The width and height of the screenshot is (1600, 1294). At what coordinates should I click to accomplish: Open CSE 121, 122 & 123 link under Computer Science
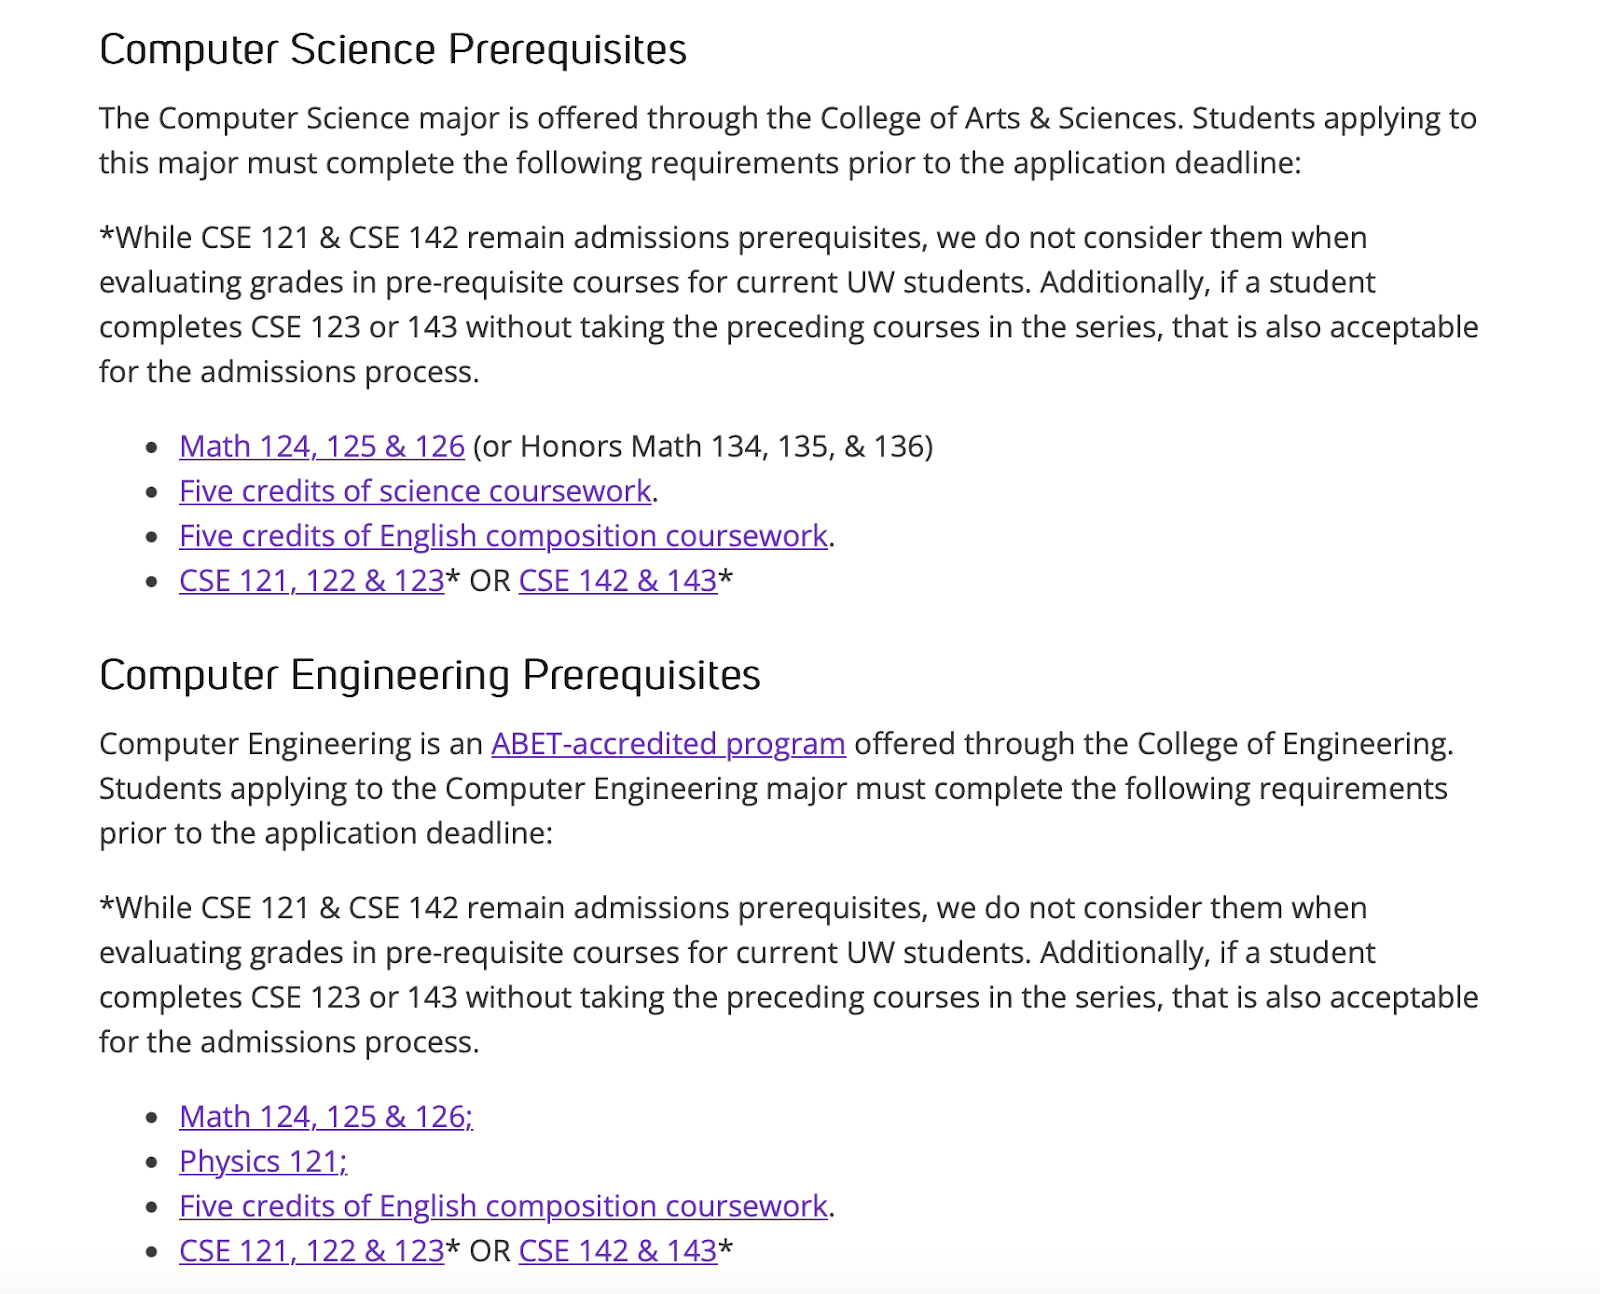point(311,581)
